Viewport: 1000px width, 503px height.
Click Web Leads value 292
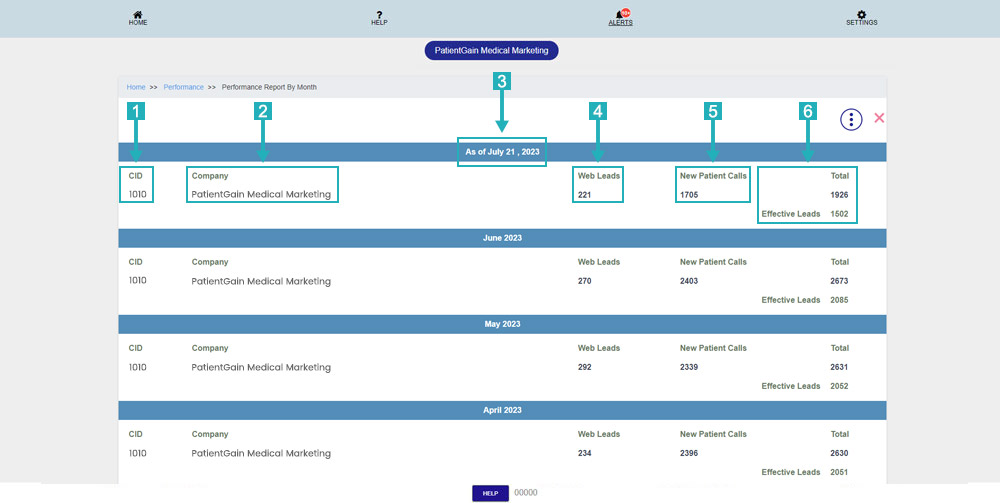[584, 367]
